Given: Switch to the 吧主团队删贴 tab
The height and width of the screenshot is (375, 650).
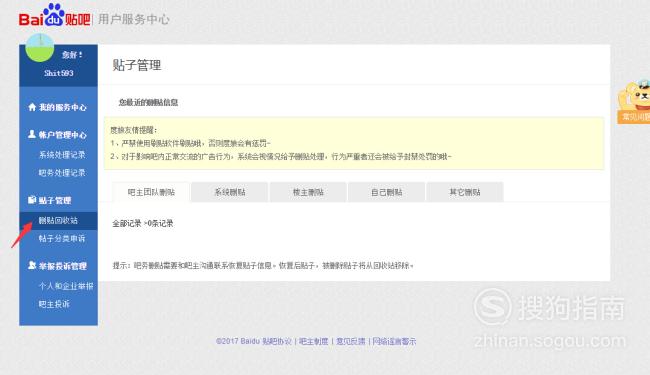Looking at the screenshot, I should tap(151, 192).
